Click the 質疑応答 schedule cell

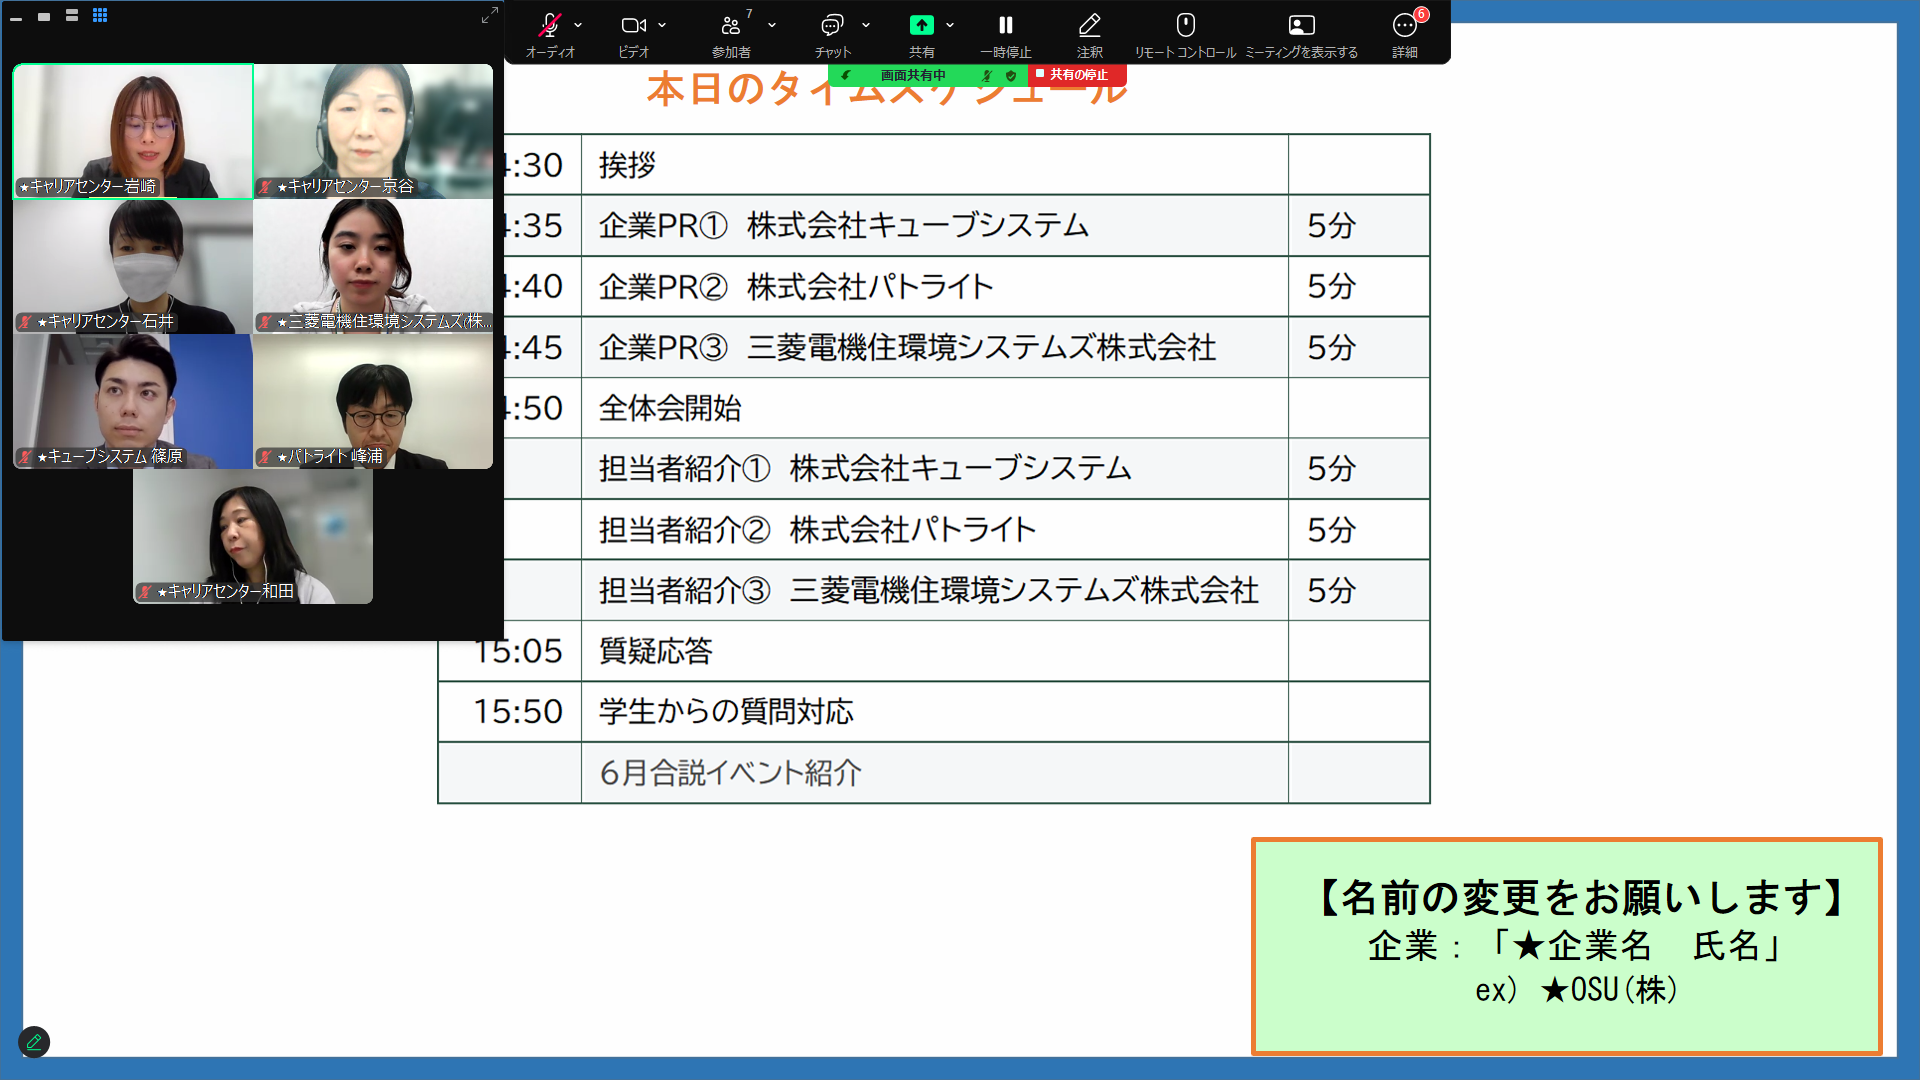click(x=934, y=651)
